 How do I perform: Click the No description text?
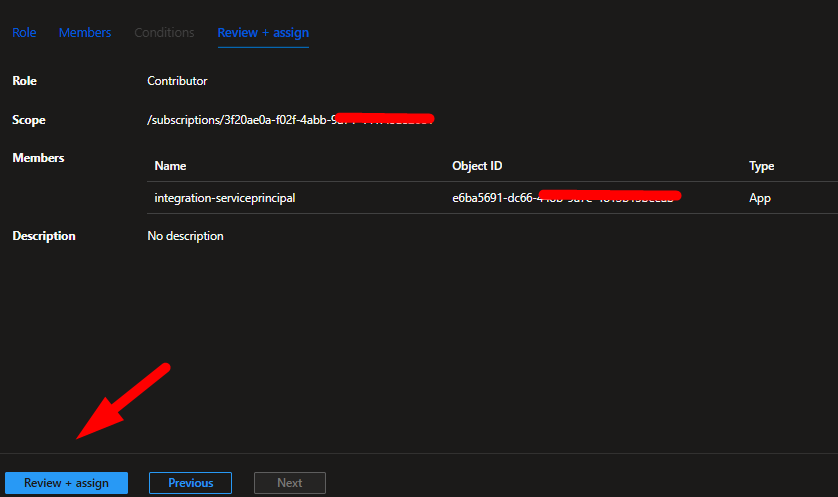[185, 236]
